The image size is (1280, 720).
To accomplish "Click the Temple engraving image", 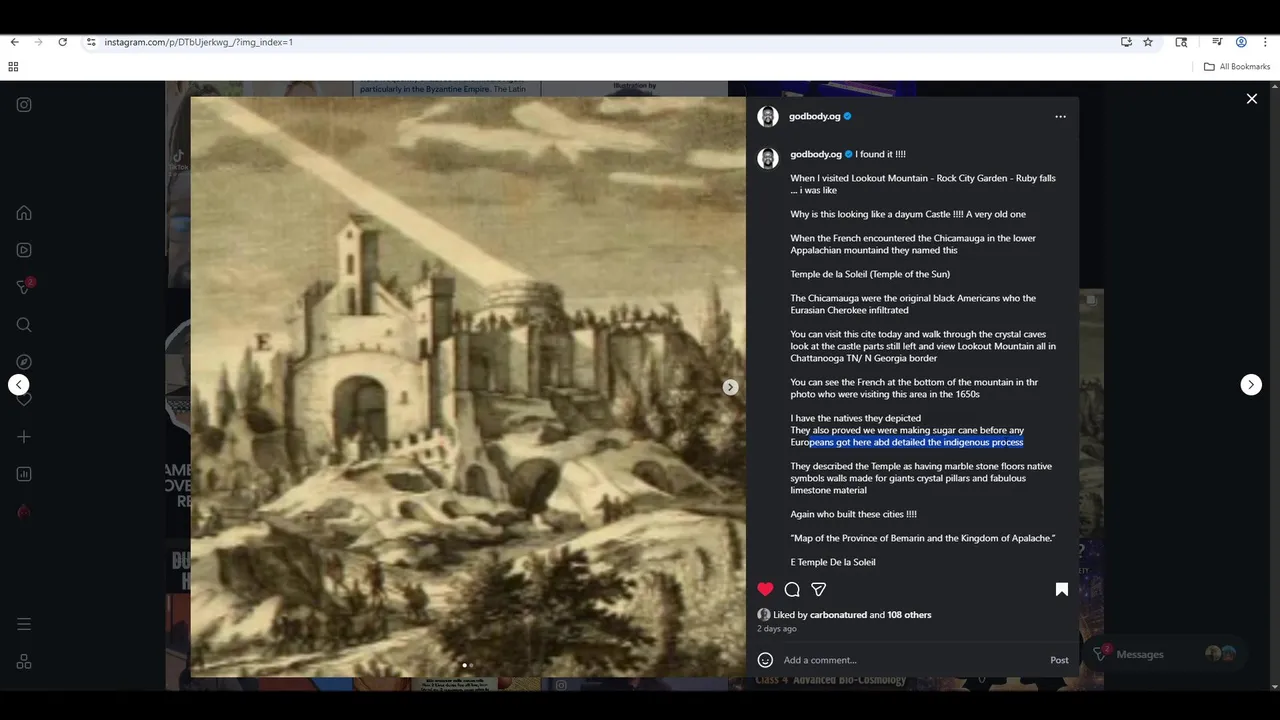I will (468, 387).
